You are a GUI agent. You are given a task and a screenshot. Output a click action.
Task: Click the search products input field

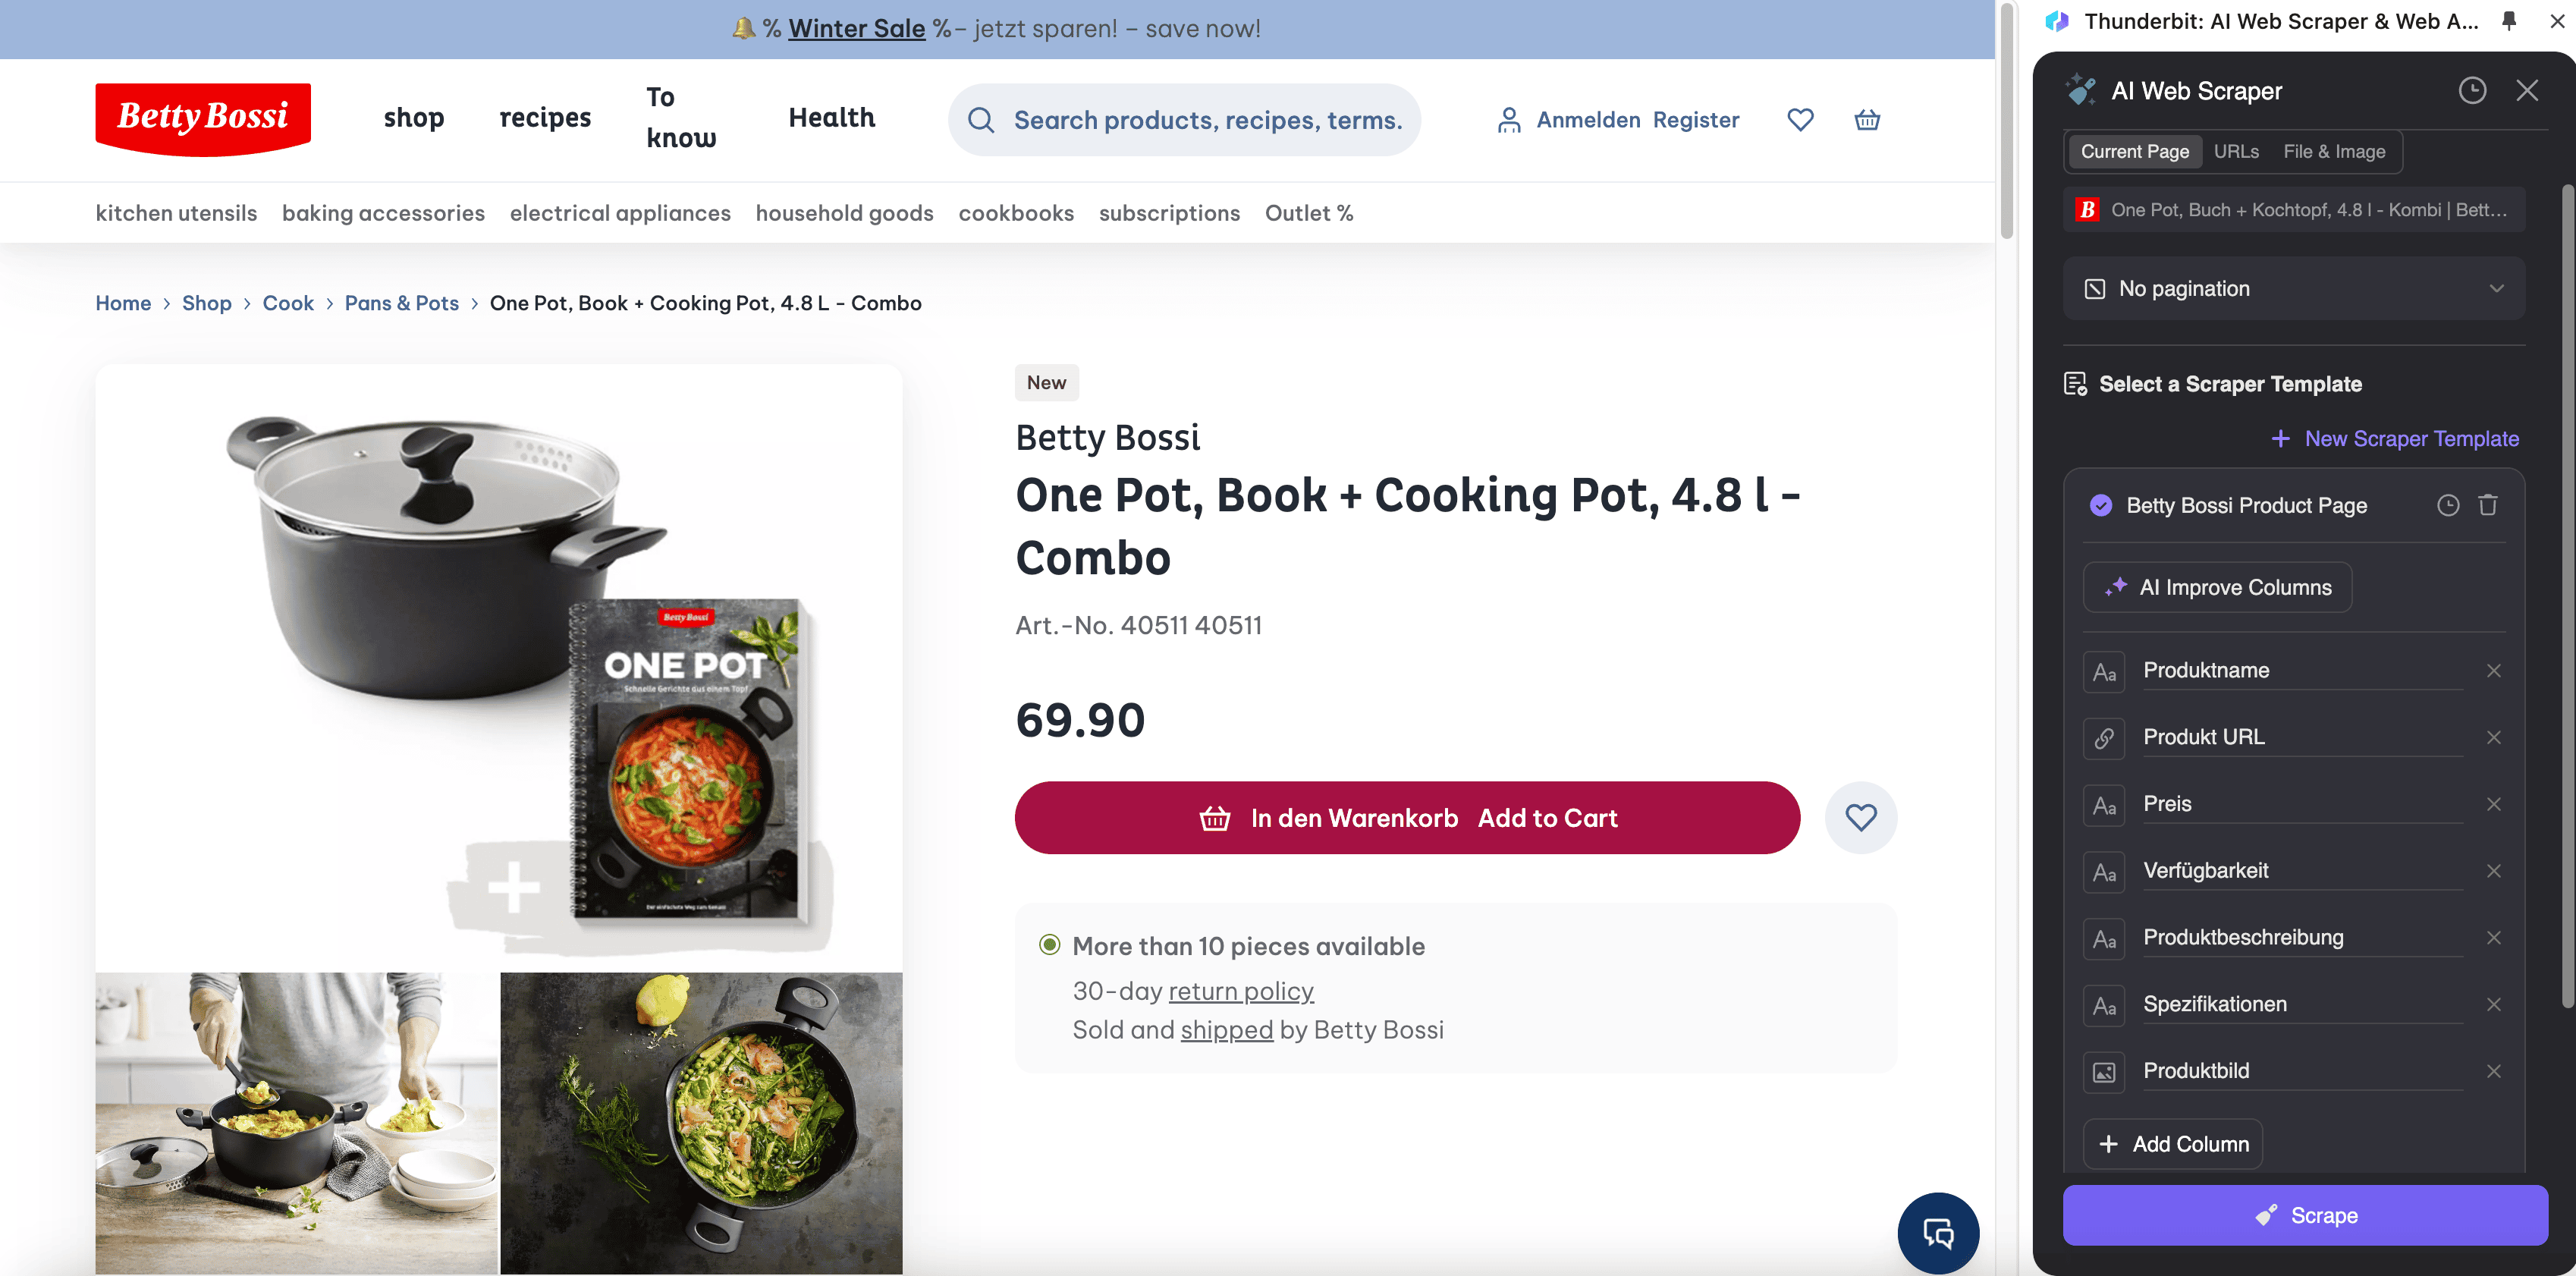coord(1207,120)
